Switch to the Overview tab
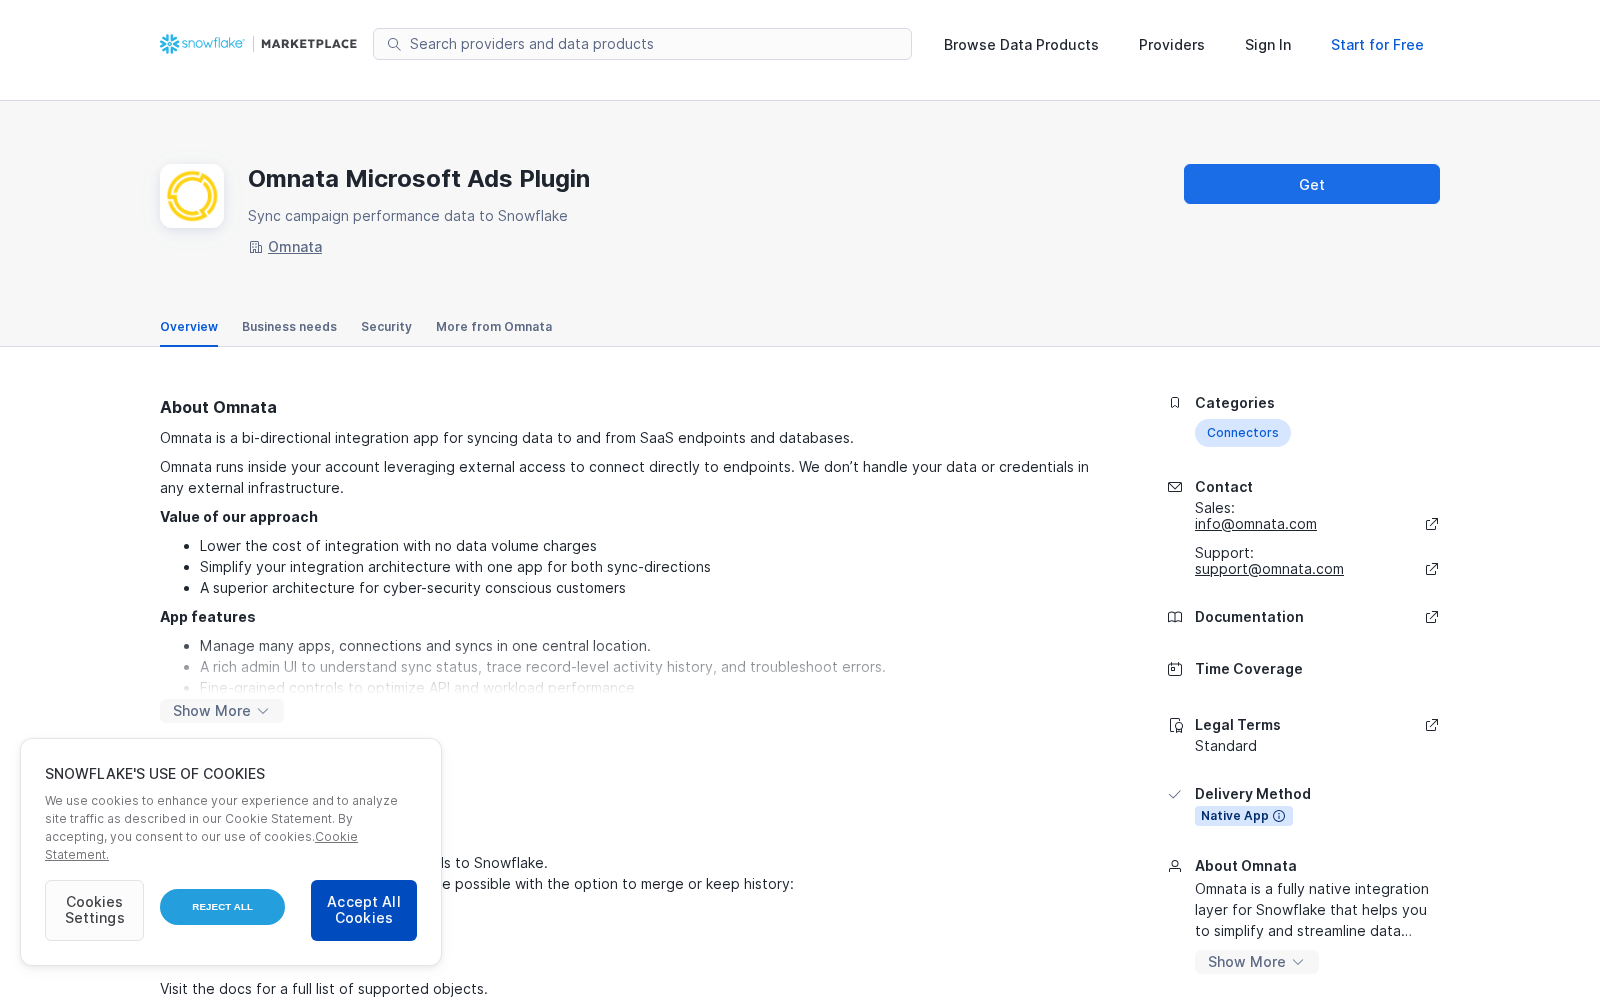The image size is (1600, 1000). click(189, 327)
